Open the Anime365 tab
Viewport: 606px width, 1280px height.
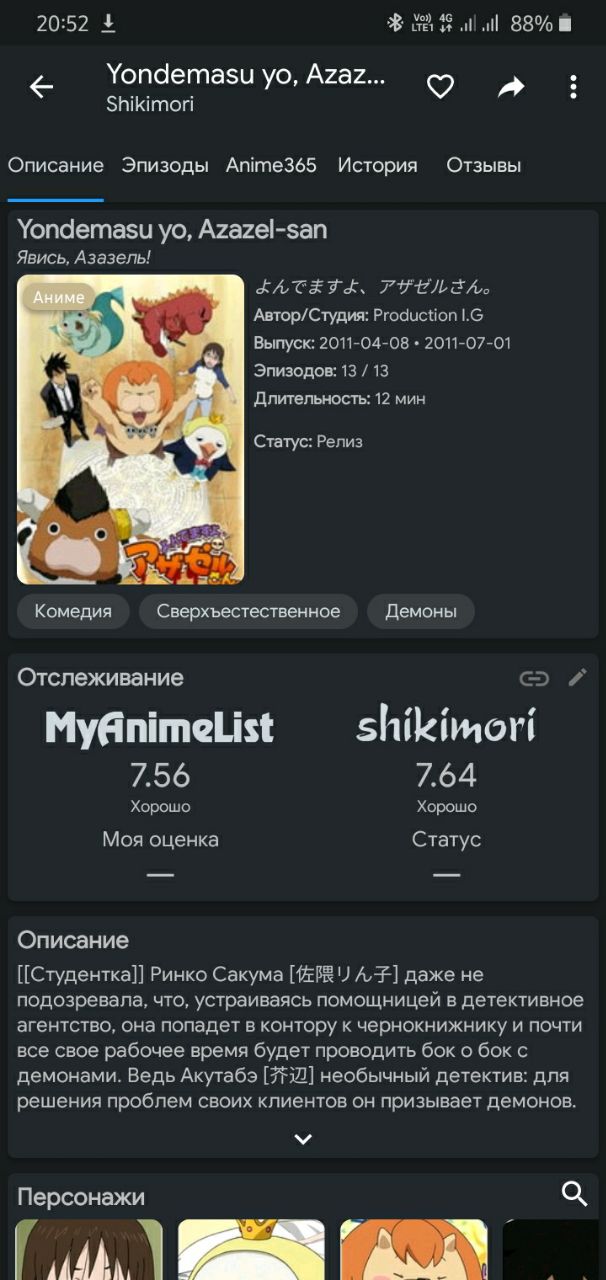pos(271,166)
